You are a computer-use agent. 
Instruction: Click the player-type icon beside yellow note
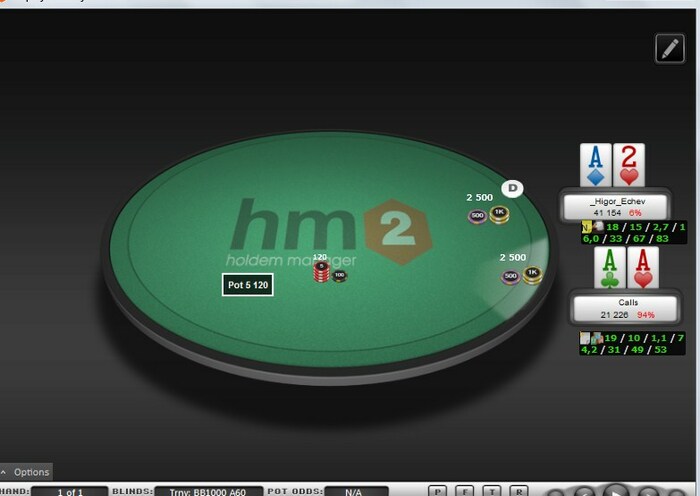[598, 227]
